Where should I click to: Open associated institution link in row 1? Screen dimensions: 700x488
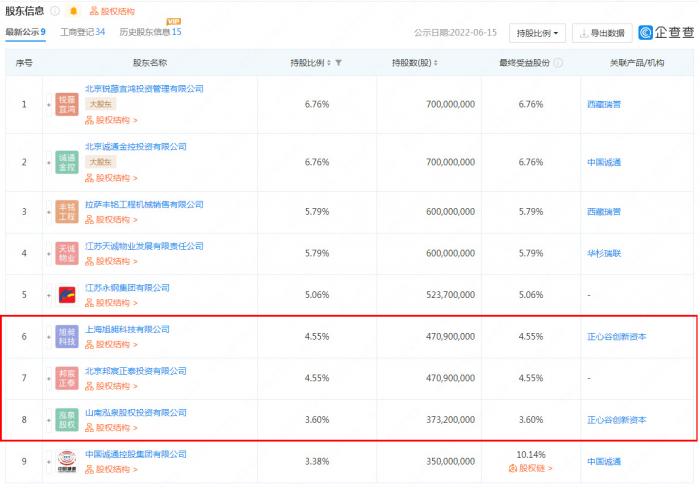coord(604,104)
